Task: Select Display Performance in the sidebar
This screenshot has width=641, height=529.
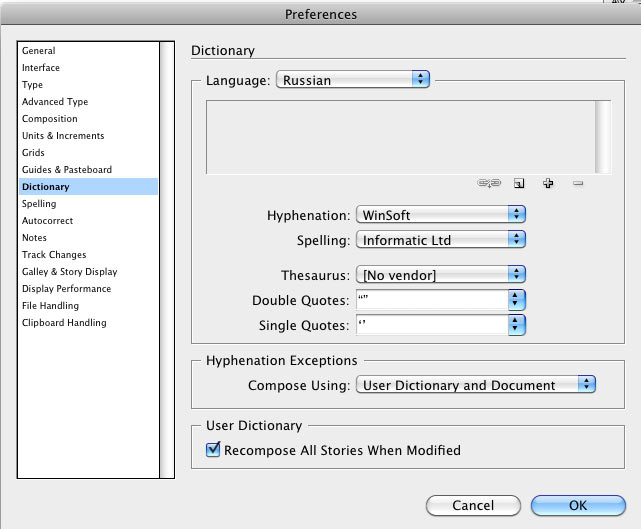Action: [x=66, y=289]
